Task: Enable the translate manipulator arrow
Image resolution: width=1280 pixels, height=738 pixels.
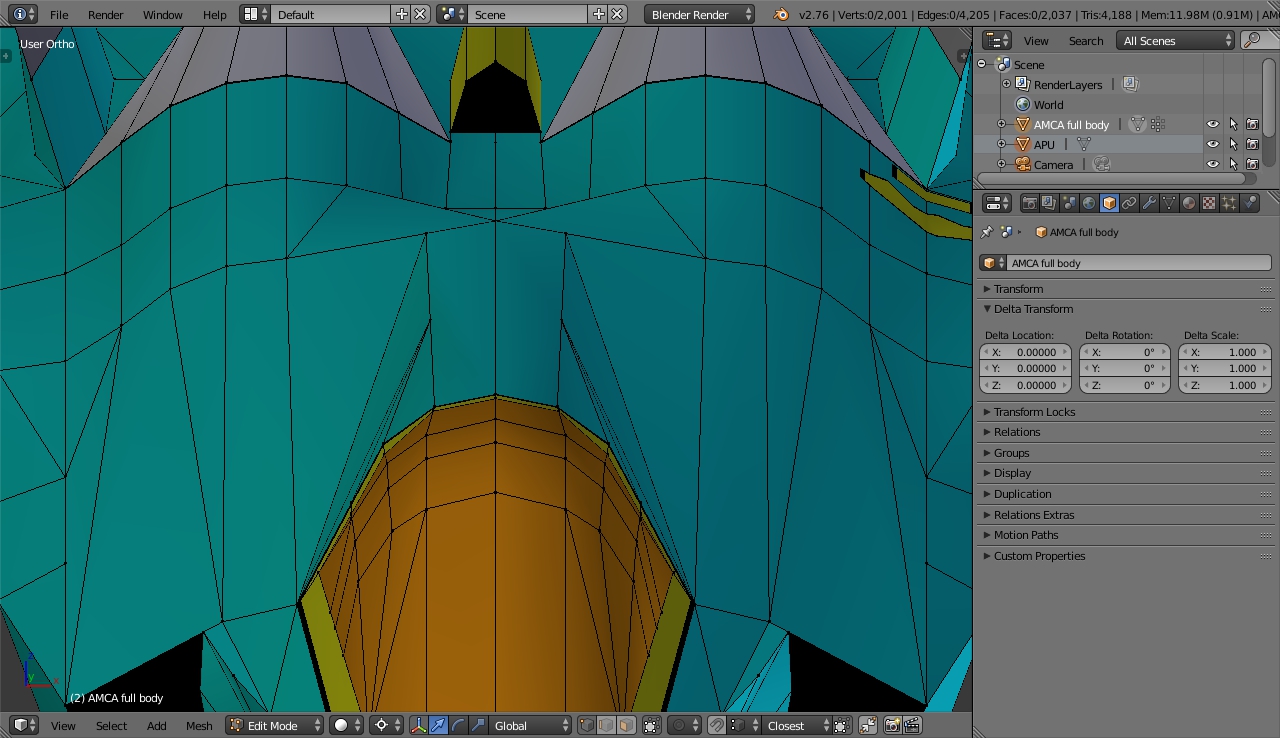Action: click(439, 725)
